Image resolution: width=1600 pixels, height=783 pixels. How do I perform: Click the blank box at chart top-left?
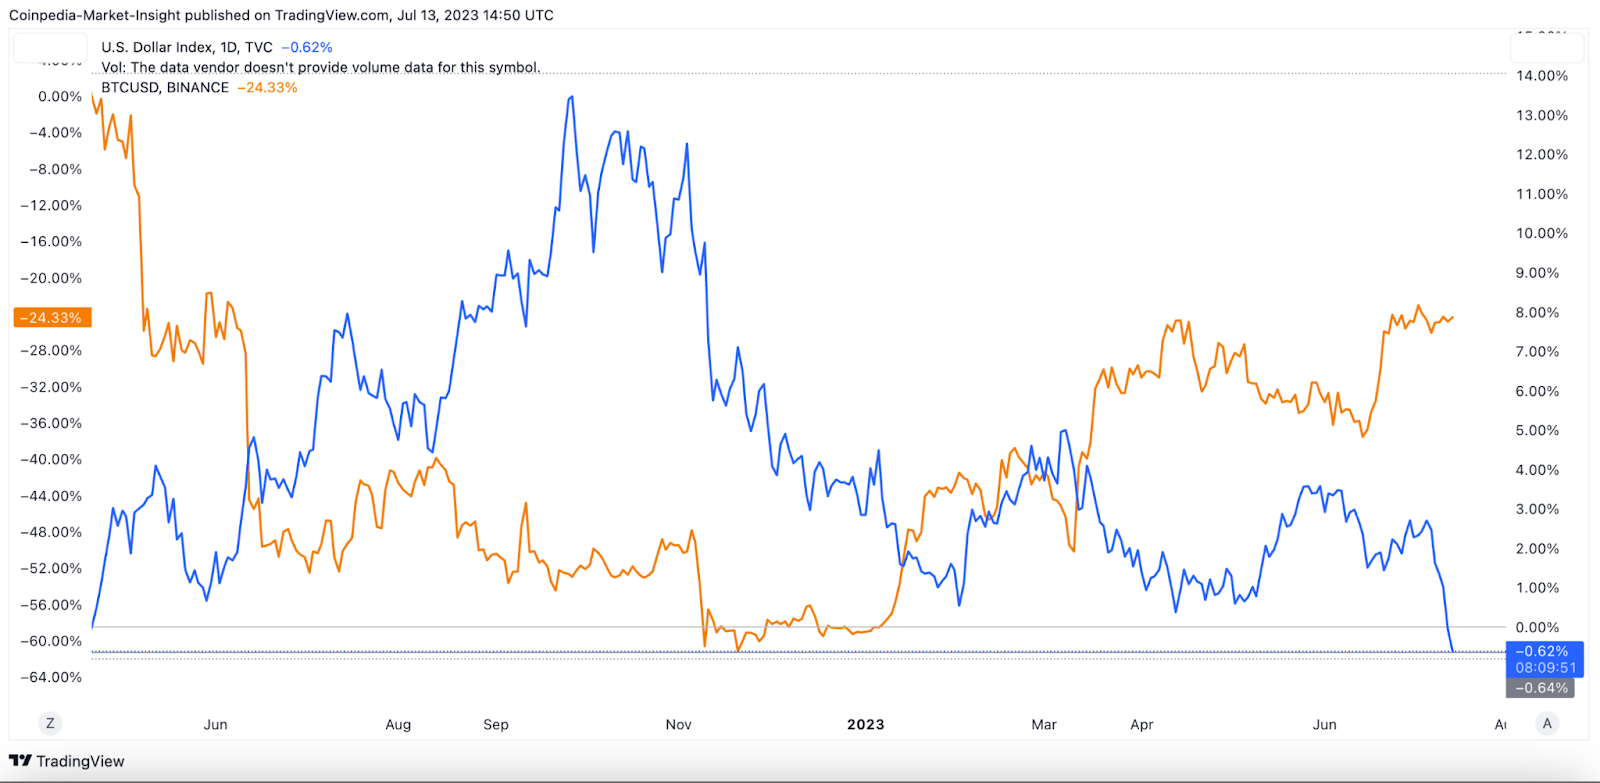coord(50,48)
